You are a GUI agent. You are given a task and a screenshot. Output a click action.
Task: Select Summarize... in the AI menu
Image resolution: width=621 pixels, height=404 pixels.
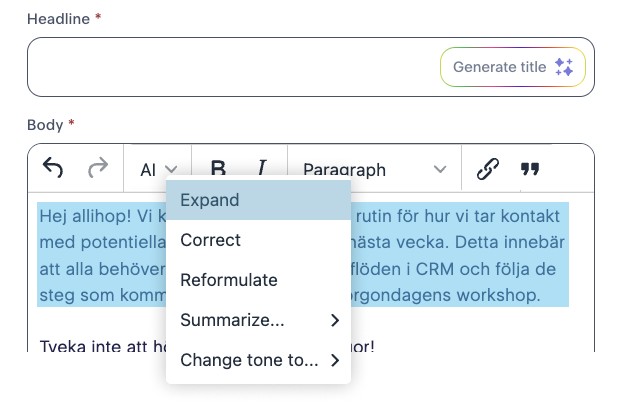(x=258, y=320)
